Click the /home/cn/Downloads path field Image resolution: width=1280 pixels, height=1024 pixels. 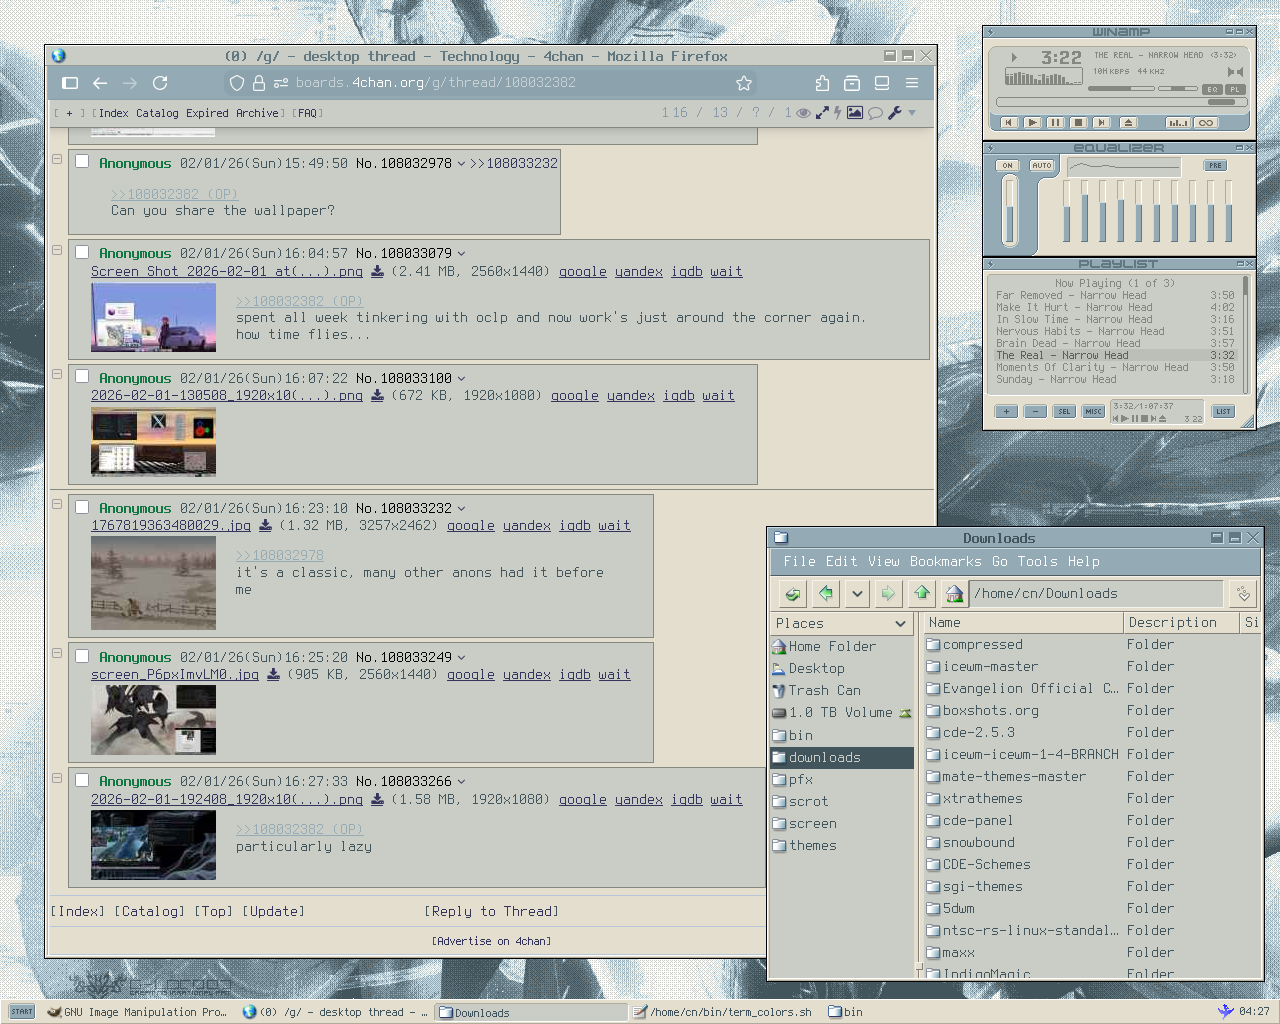pyautogui.click(x=1097, y=594)
